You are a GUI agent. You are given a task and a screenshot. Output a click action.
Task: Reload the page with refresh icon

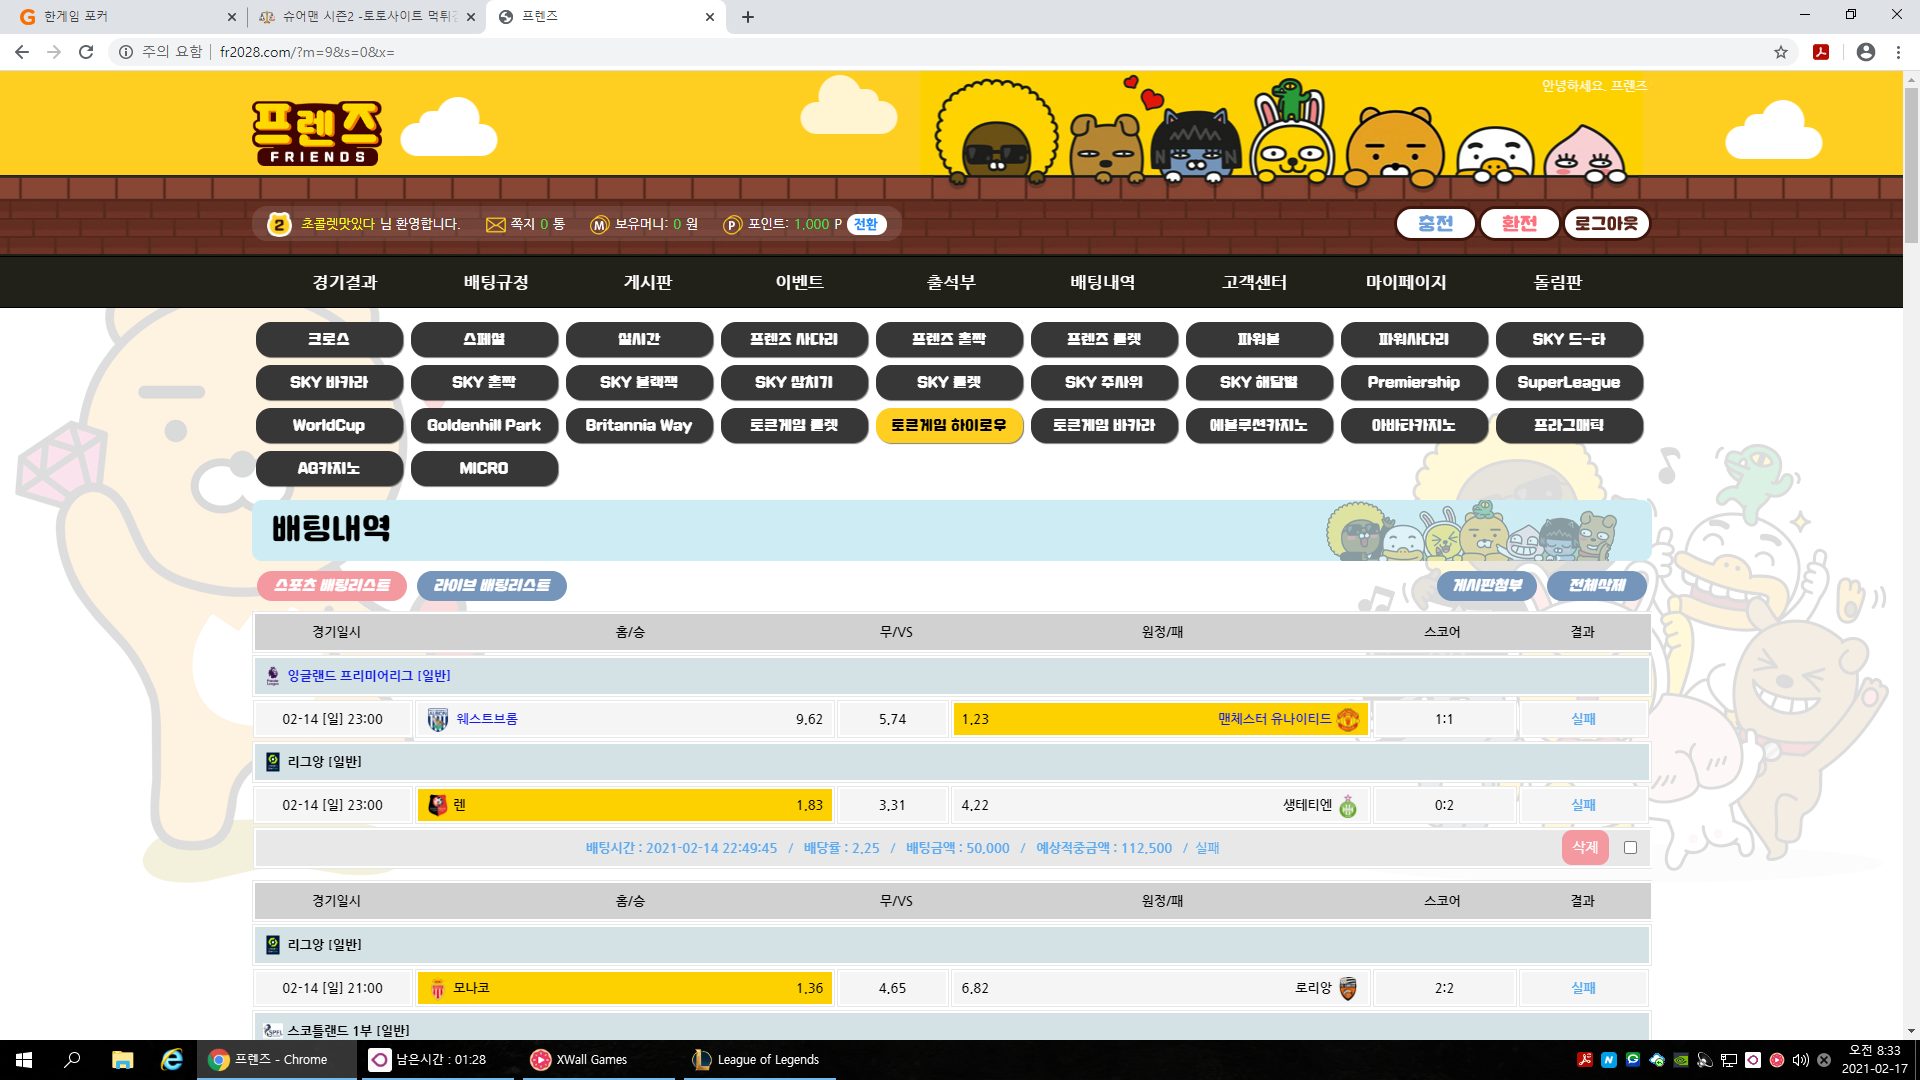(x=86, y=52)
